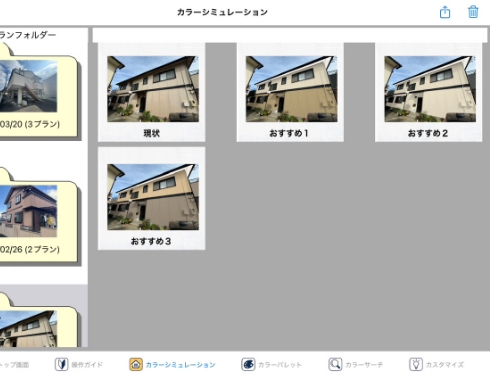Open the 操作ガイド guide icon
490x380 pixels.
(61, 364)
